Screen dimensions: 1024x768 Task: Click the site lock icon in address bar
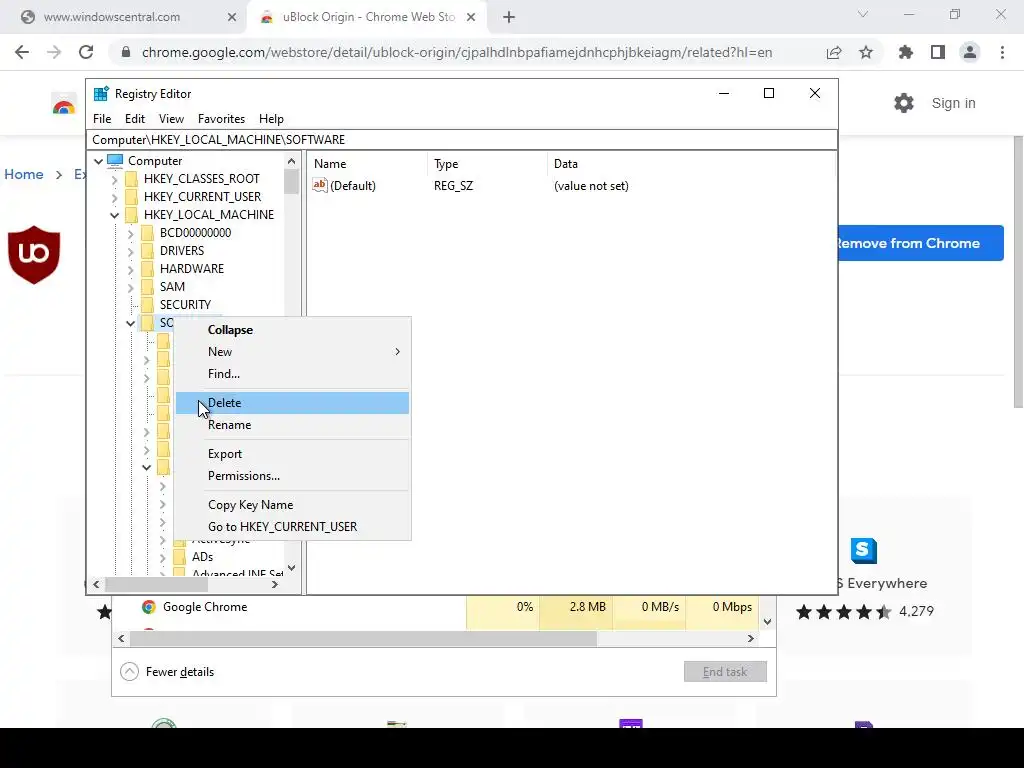[x=126, y=52]
